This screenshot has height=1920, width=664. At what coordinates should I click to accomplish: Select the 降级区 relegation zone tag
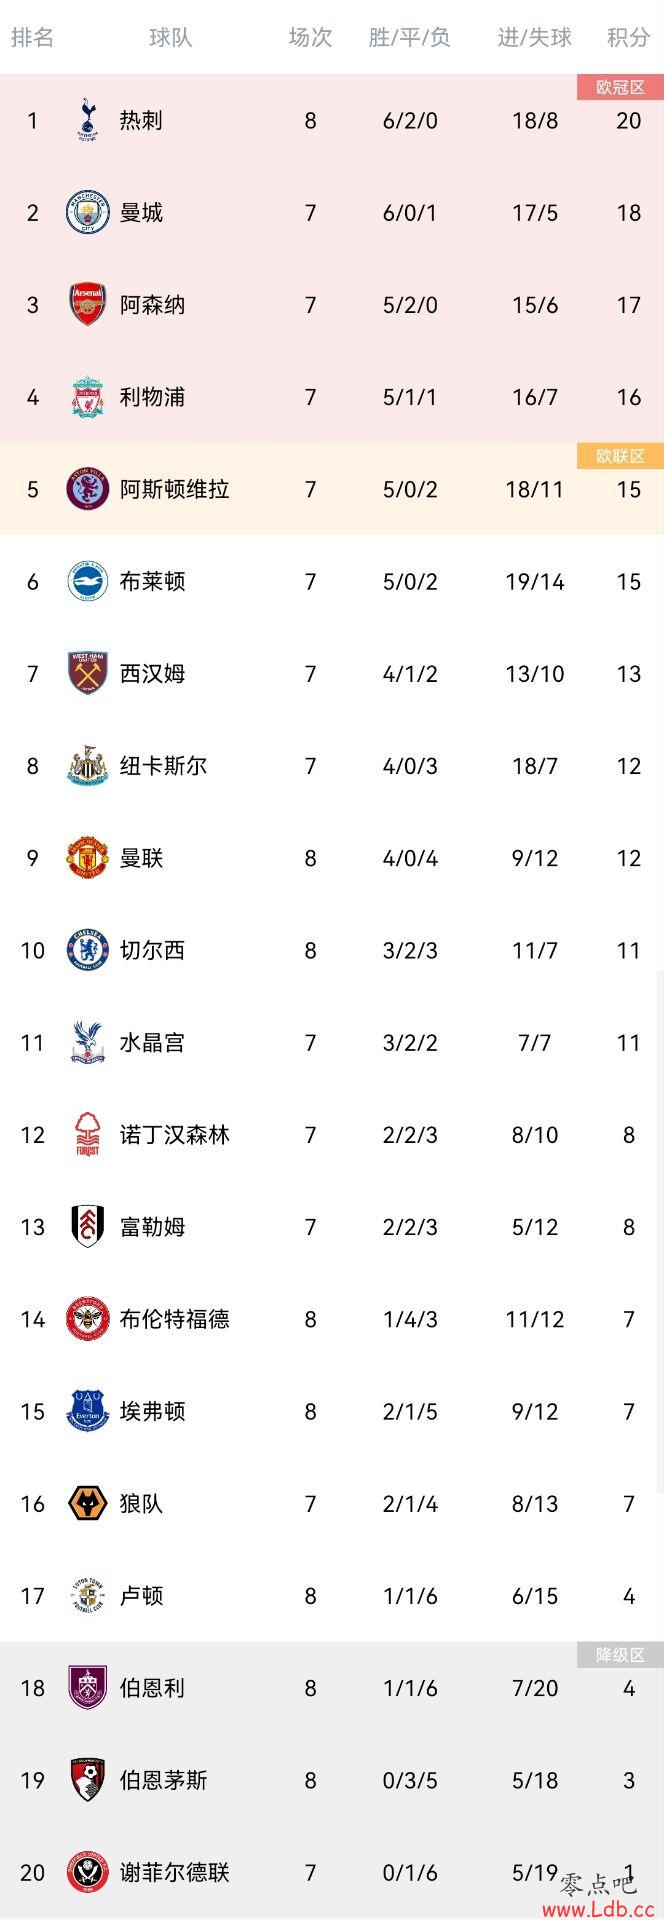click(620, 1655)
